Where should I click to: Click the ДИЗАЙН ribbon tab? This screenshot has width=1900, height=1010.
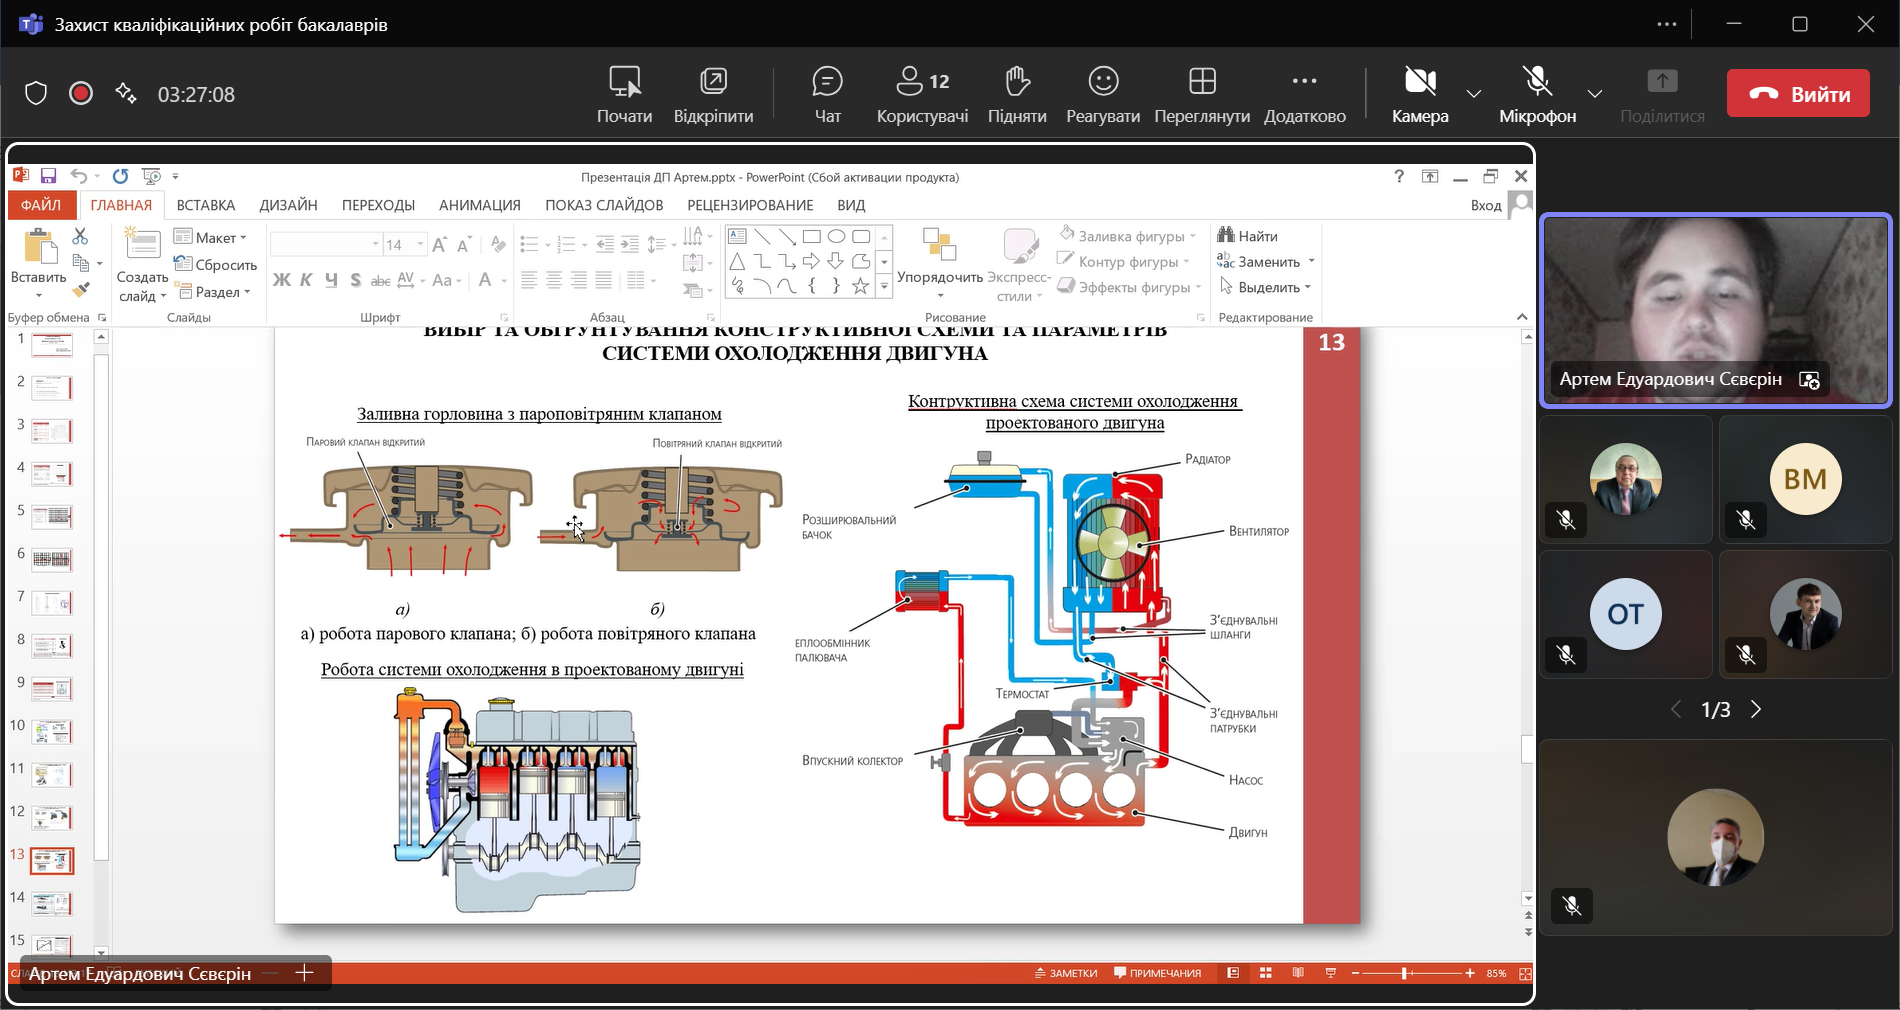coord(288,205)
